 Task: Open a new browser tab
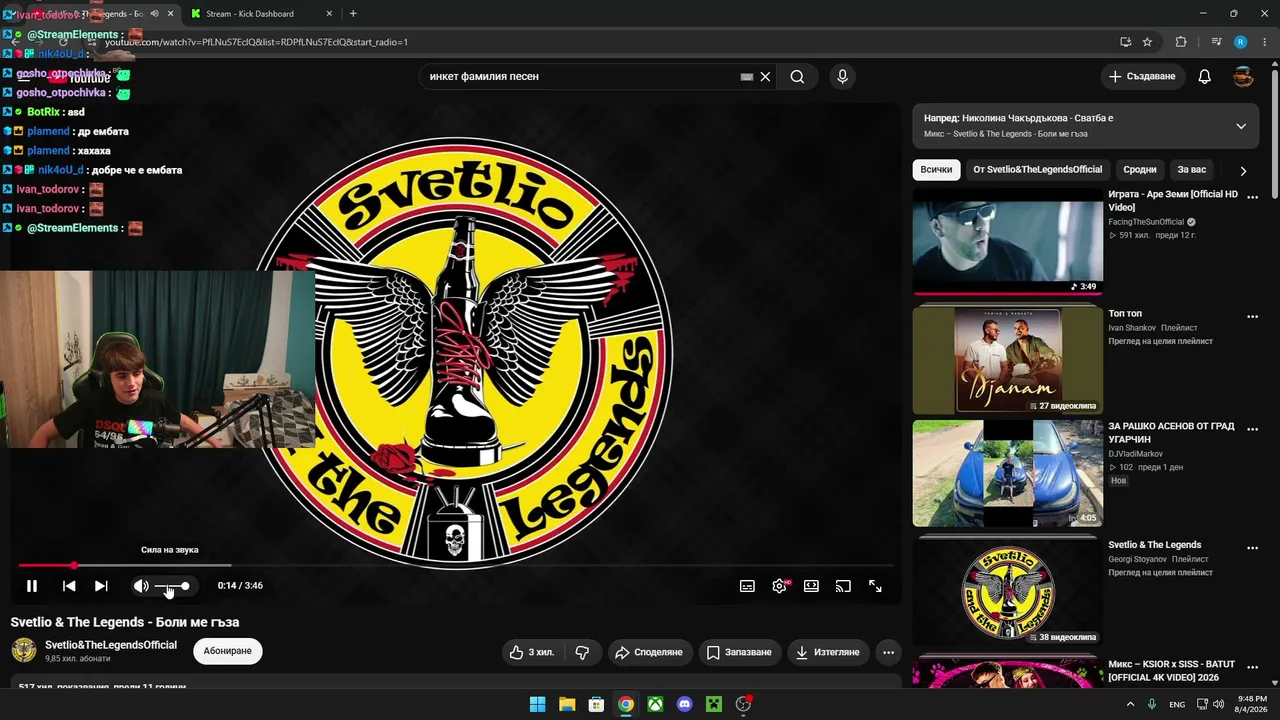click(353, 14)
